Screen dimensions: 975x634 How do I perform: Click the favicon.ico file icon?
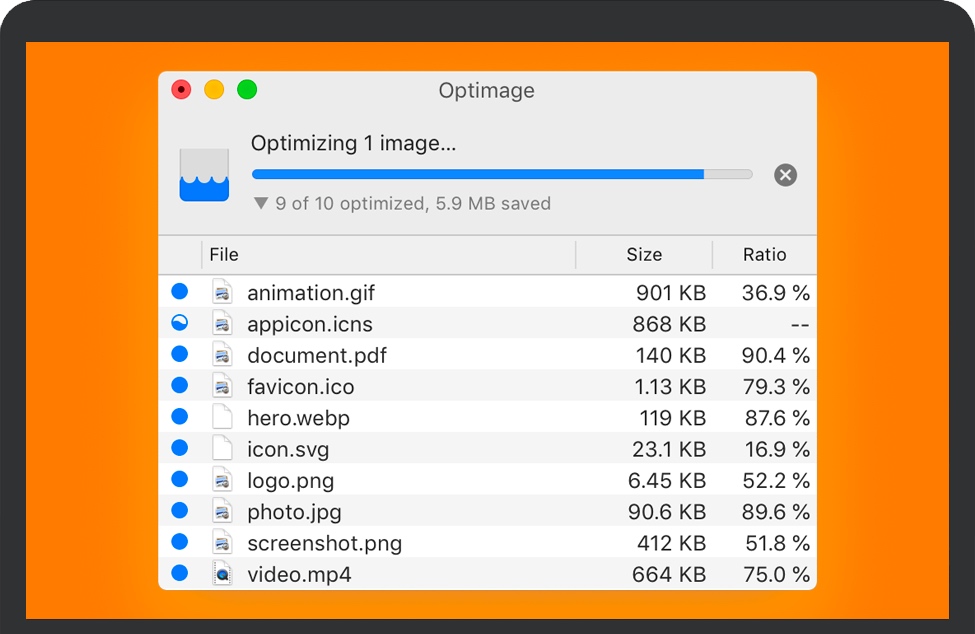222,386
